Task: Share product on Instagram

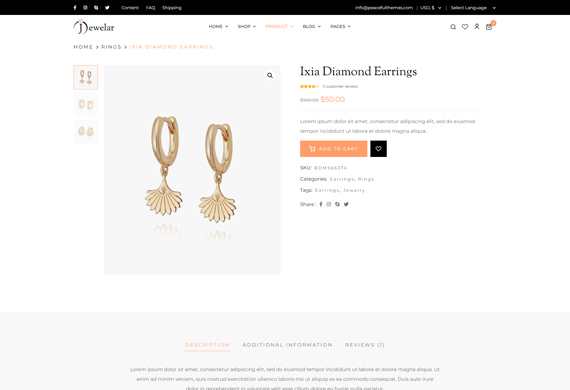Action: click(329, 204)
